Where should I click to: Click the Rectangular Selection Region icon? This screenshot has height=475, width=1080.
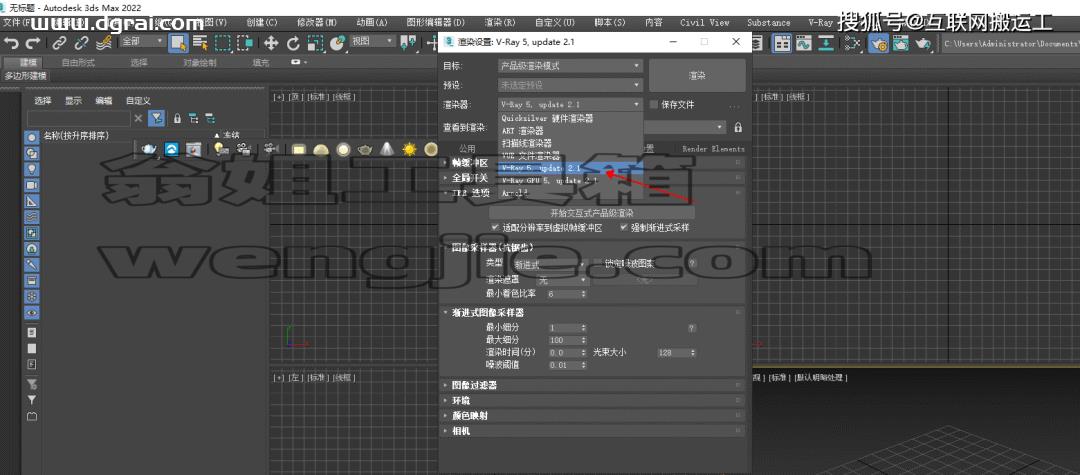[222, 43]
